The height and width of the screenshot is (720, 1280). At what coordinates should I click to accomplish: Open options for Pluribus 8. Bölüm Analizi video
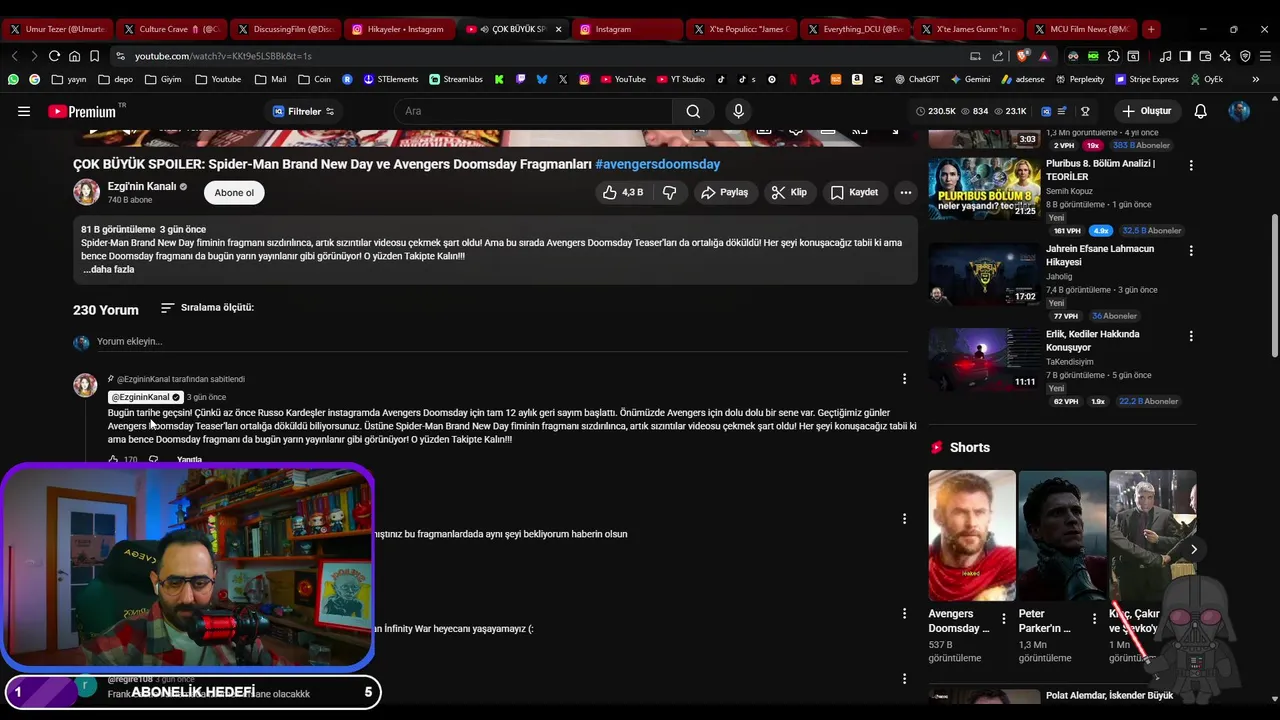pos(1190,165)
